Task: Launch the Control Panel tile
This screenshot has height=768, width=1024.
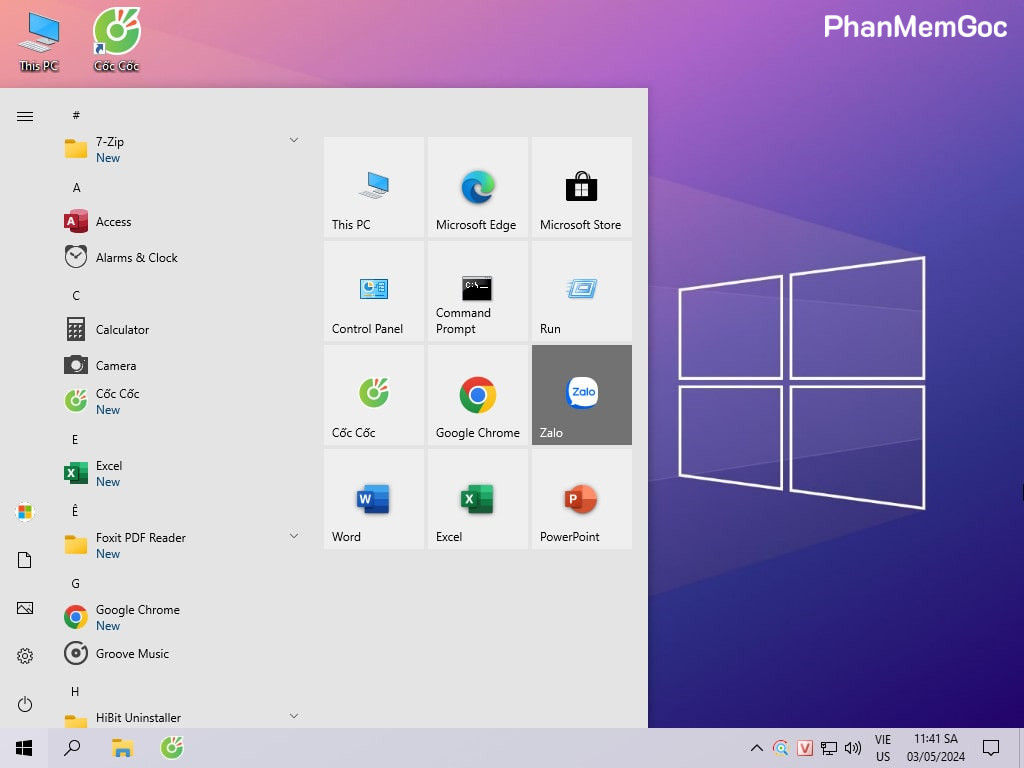Action: 373,291
